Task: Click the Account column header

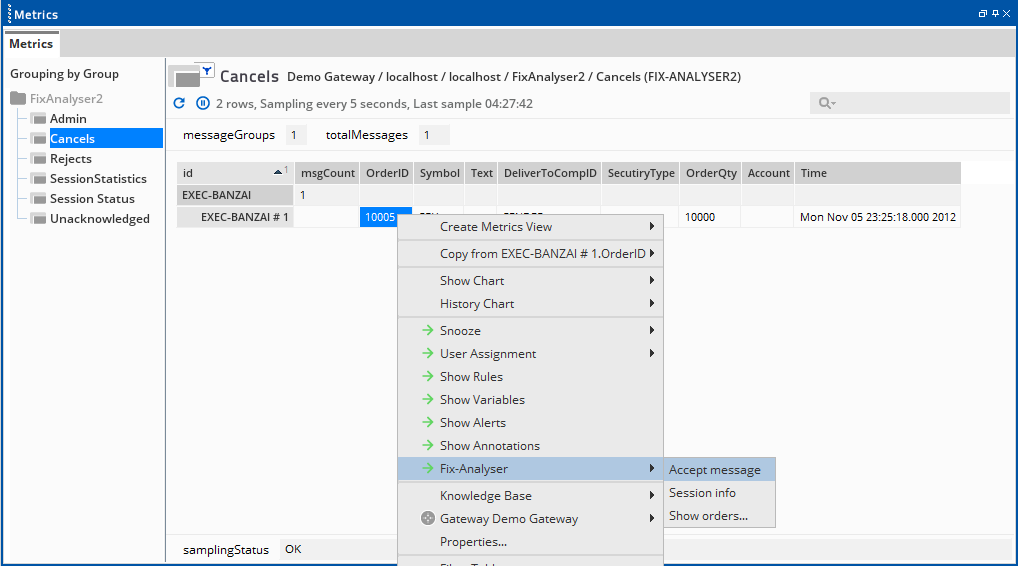Action: (768, 173)
